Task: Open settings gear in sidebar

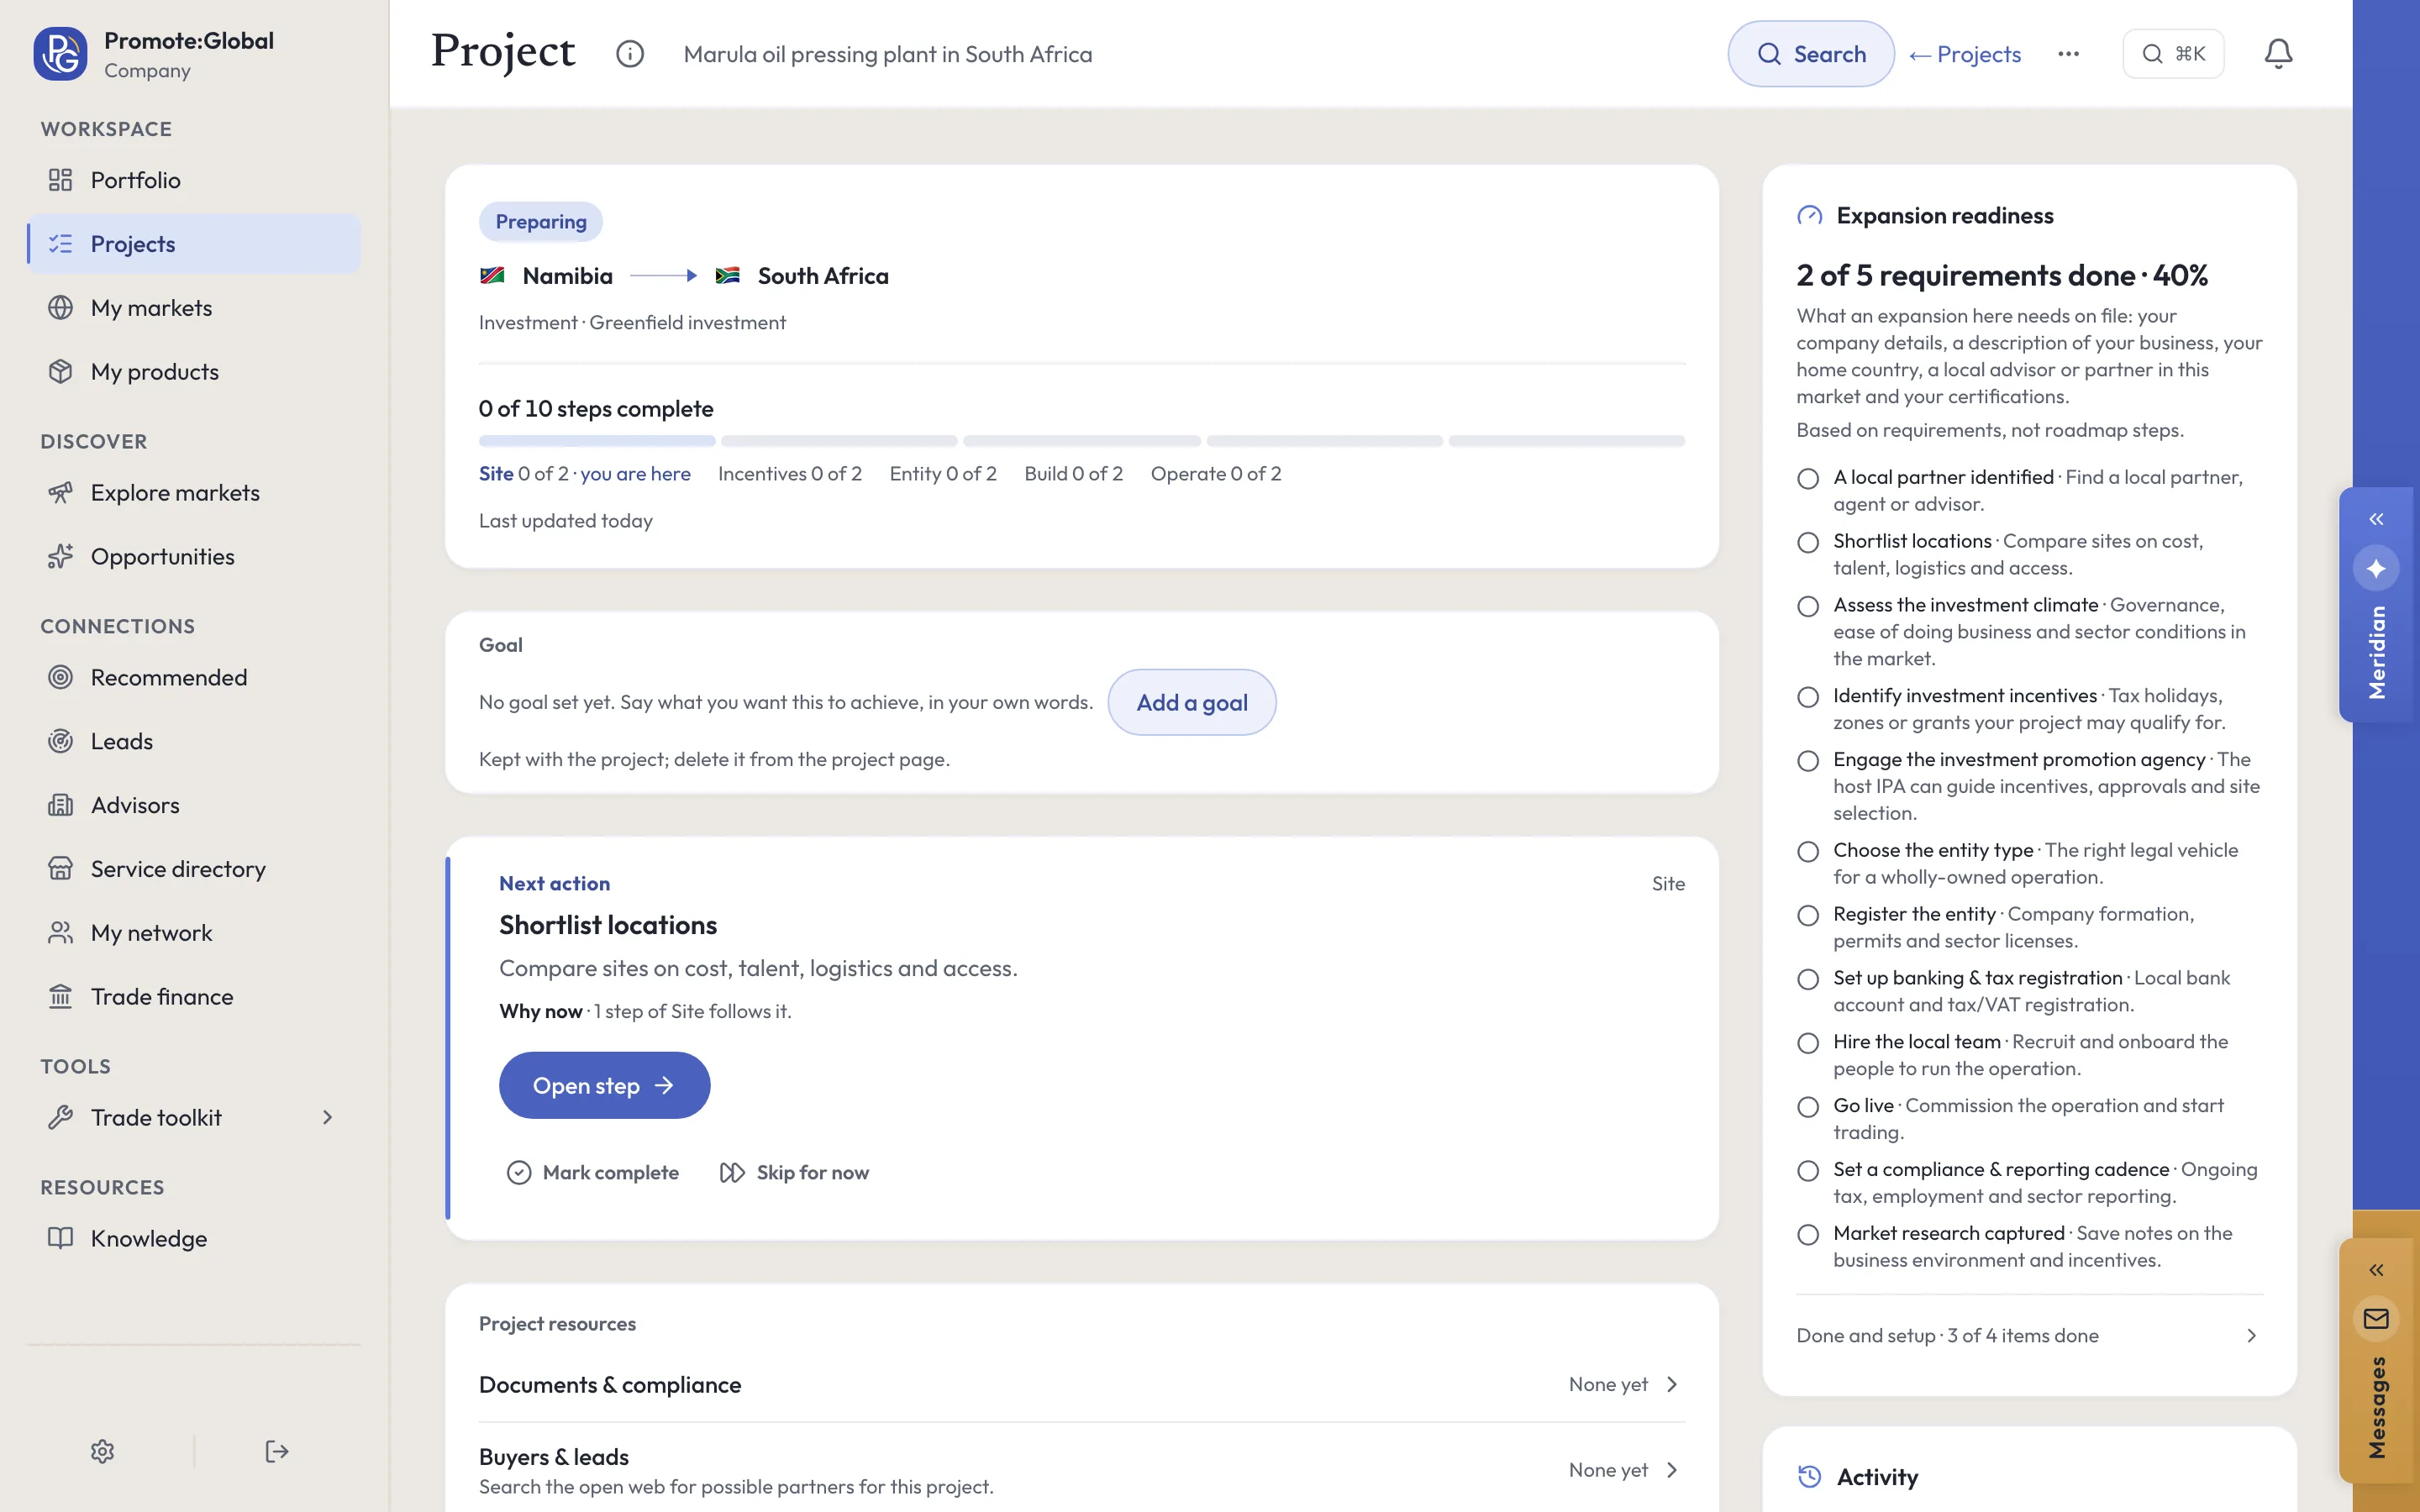Action: pos(102,1451)
